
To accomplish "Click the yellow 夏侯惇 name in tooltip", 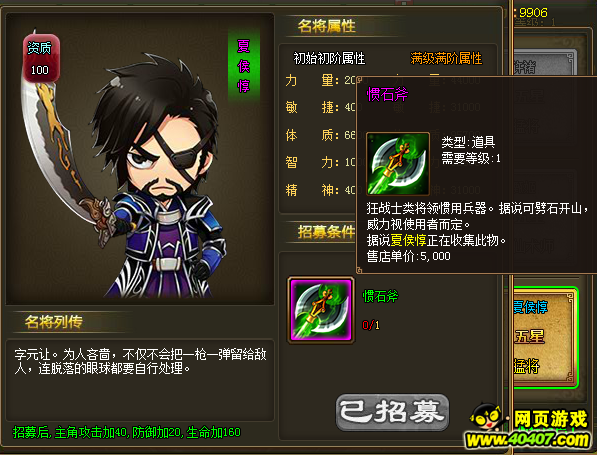I will (409, 240).
